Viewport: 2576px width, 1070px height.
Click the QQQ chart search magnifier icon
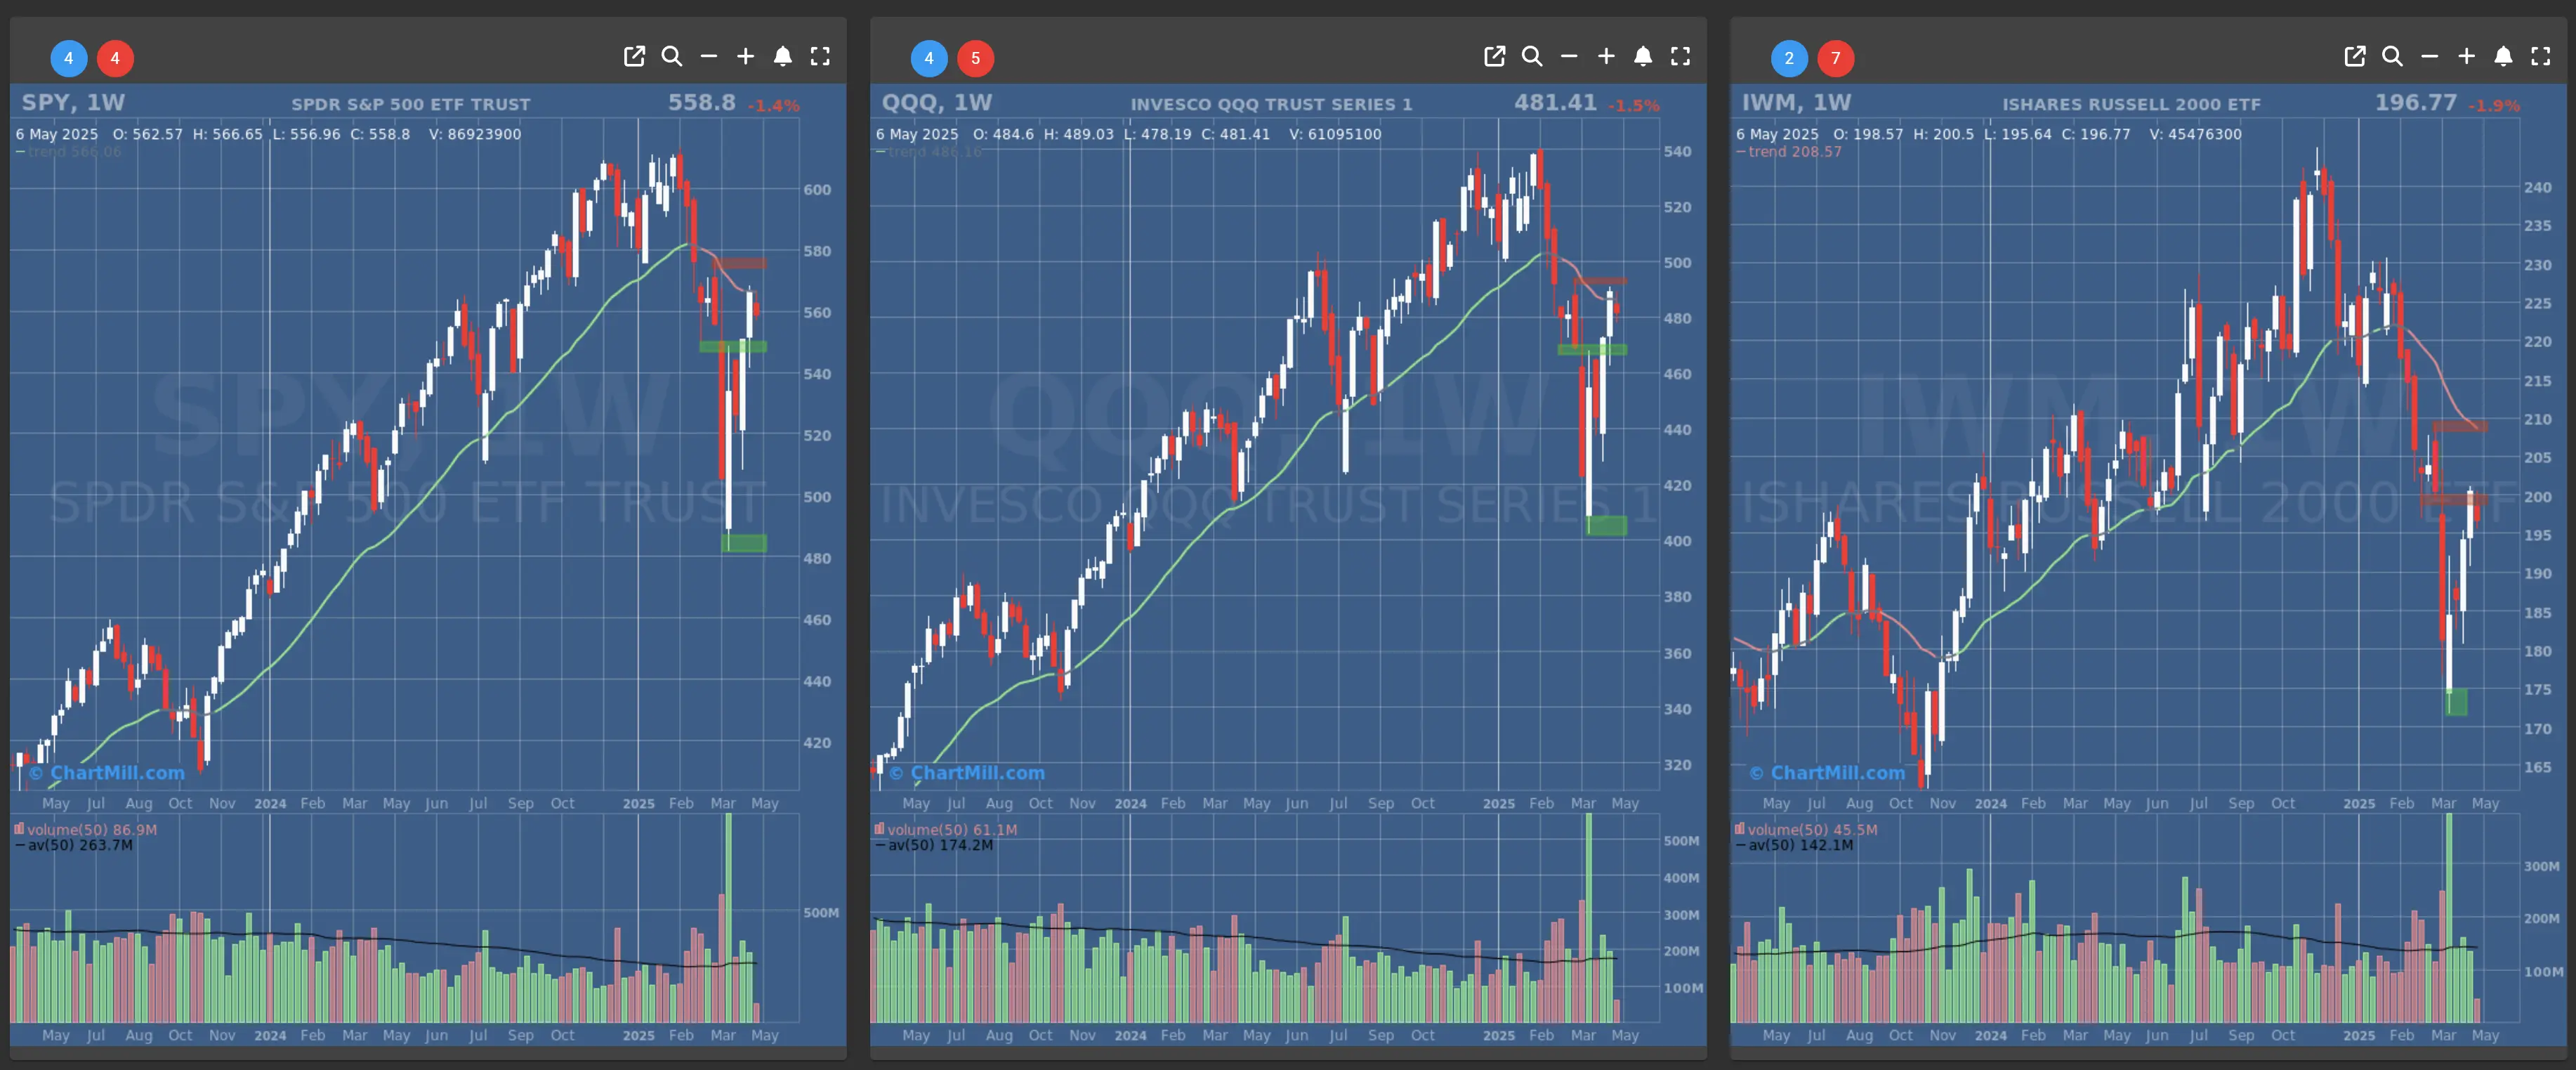pyautogui.click(x=1532, y=56)
